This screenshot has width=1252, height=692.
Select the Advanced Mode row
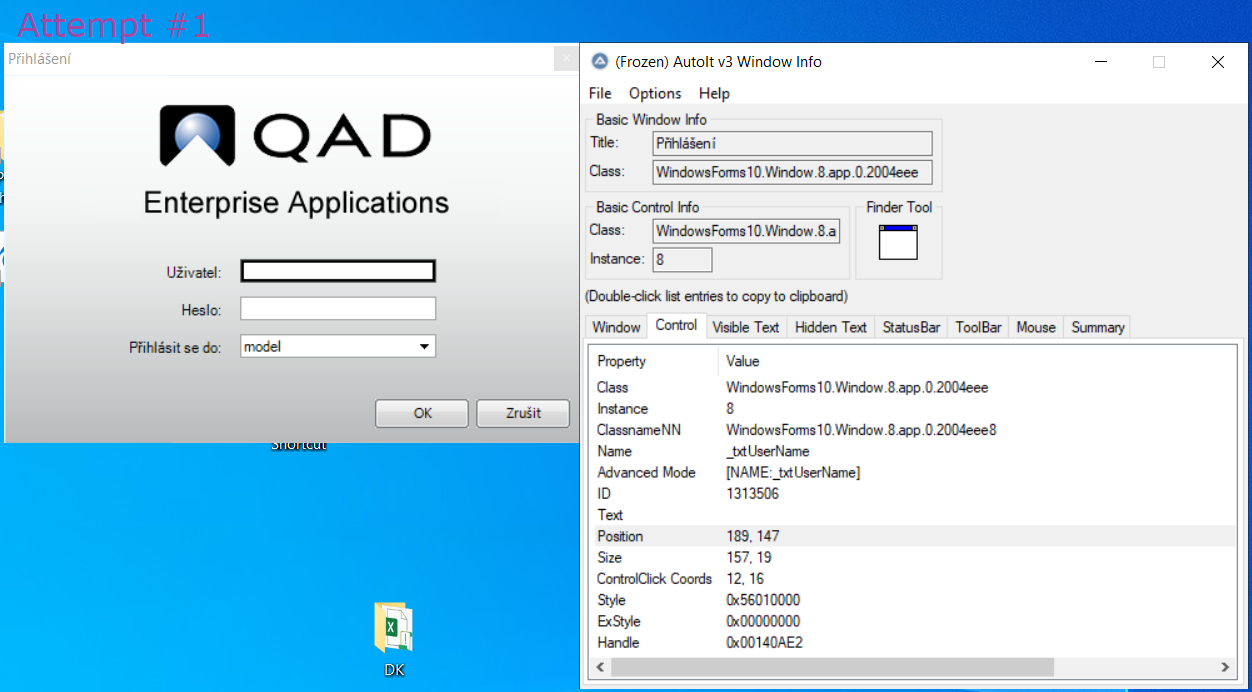click(913, 472)
